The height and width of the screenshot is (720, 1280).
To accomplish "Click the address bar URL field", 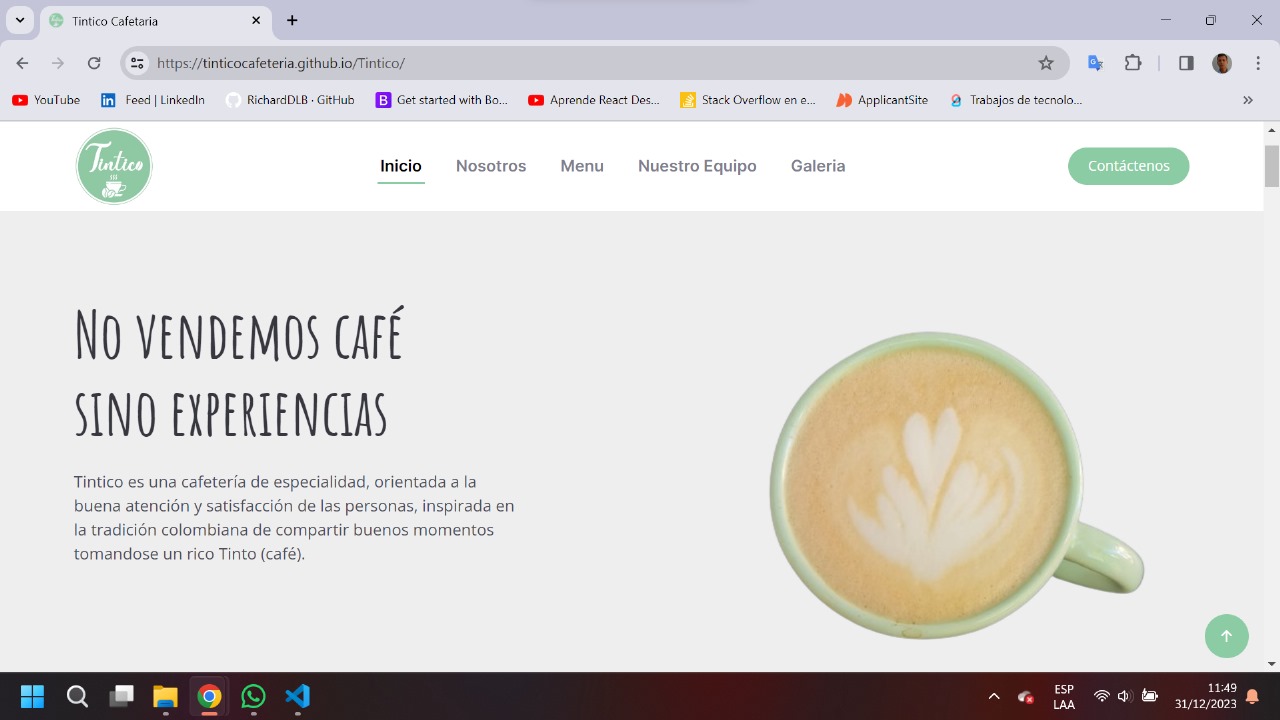I will coord(590,63).
